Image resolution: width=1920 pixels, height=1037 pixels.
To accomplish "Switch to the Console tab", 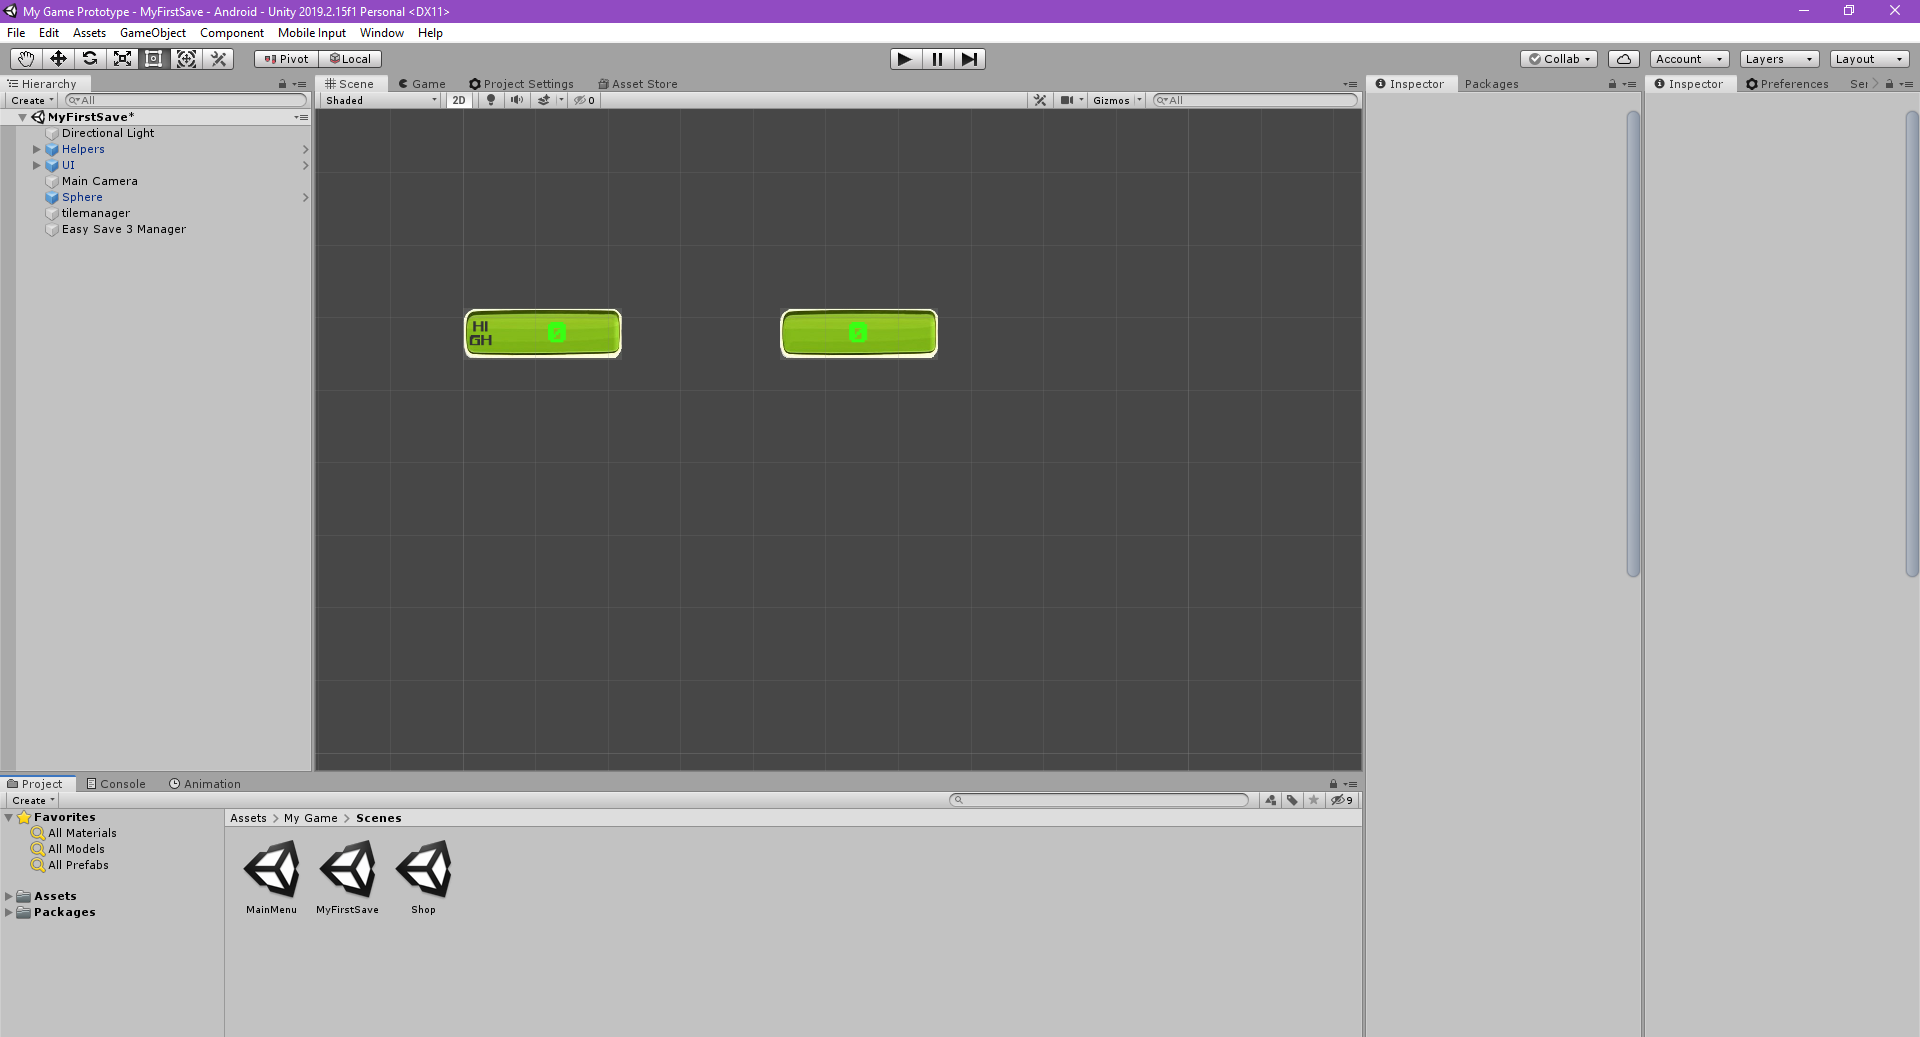I will pyautogui.click(x=116, y=784).
